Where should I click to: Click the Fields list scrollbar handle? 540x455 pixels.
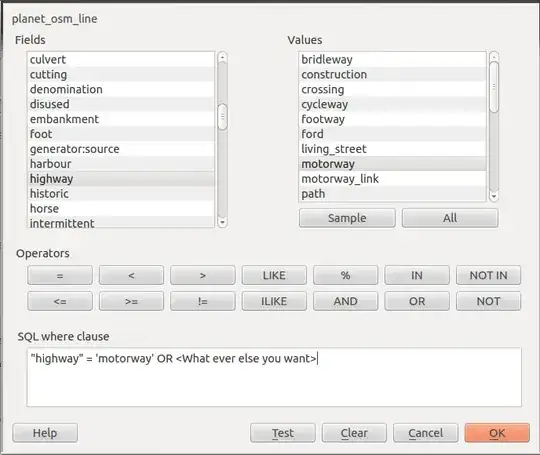pyautogui.click(x=222, y=117)
